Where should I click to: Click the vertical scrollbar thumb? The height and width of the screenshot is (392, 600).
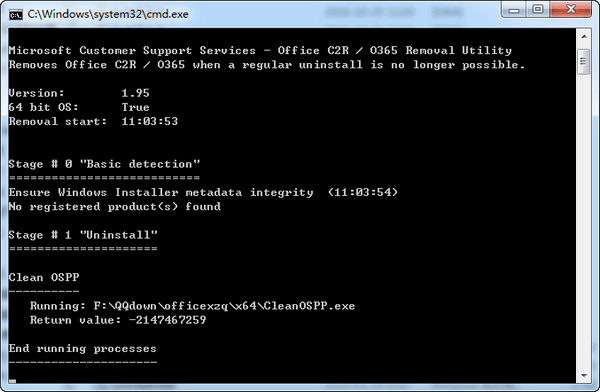[x=584, y=62]
